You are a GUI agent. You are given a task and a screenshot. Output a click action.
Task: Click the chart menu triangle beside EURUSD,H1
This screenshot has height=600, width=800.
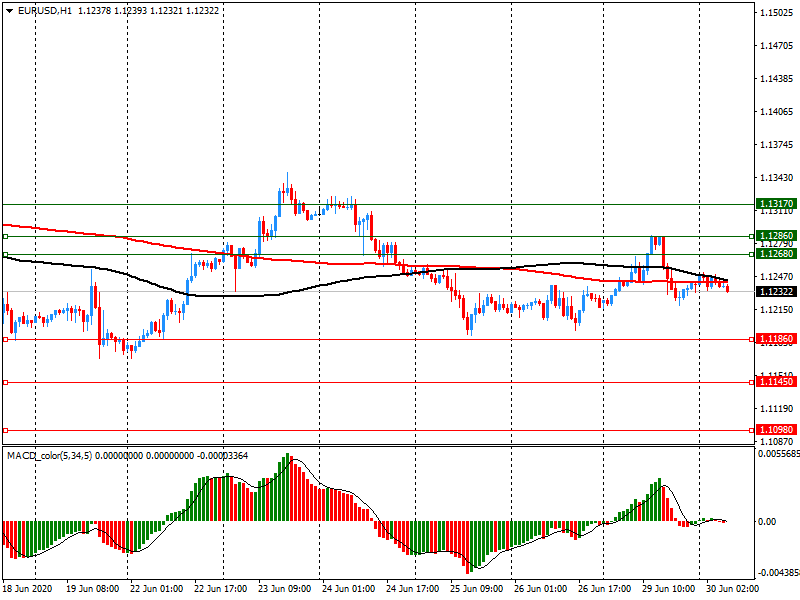point(8,10)
